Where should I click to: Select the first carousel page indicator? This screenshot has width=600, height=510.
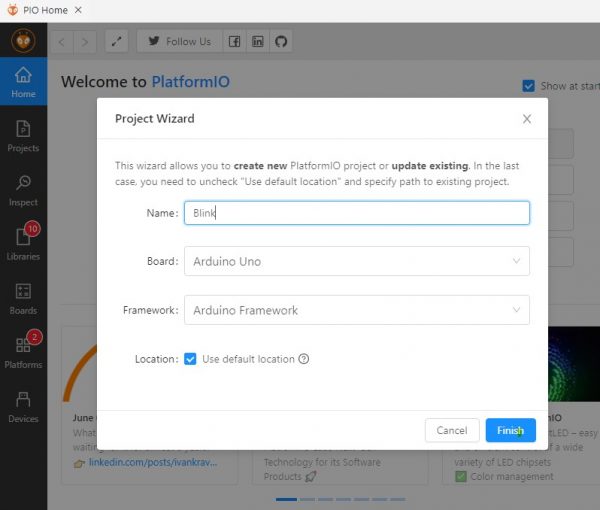click(x=286, y=499)
